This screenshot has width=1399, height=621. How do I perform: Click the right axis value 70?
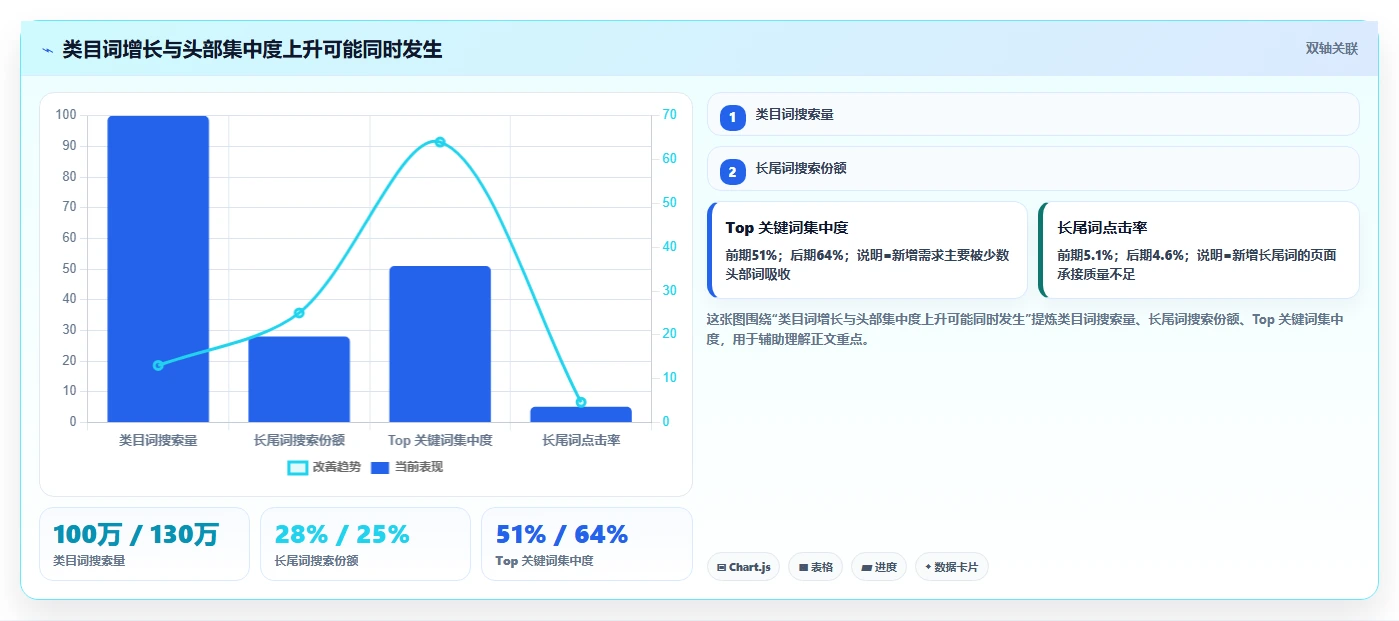pos(669,115)
